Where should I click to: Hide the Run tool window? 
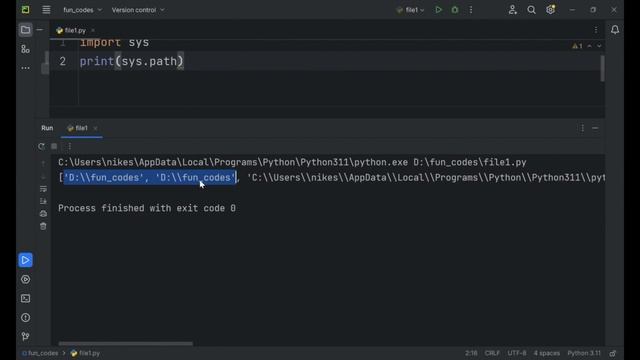pyautogui.click(x=595, y=128)
